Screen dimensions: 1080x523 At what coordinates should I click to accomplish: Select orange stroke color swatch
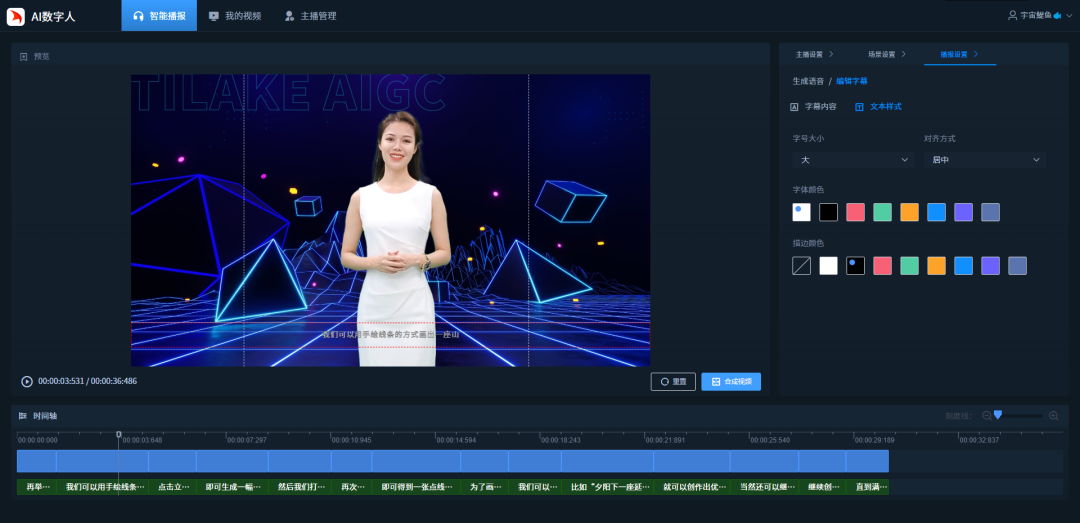(936, 266)
